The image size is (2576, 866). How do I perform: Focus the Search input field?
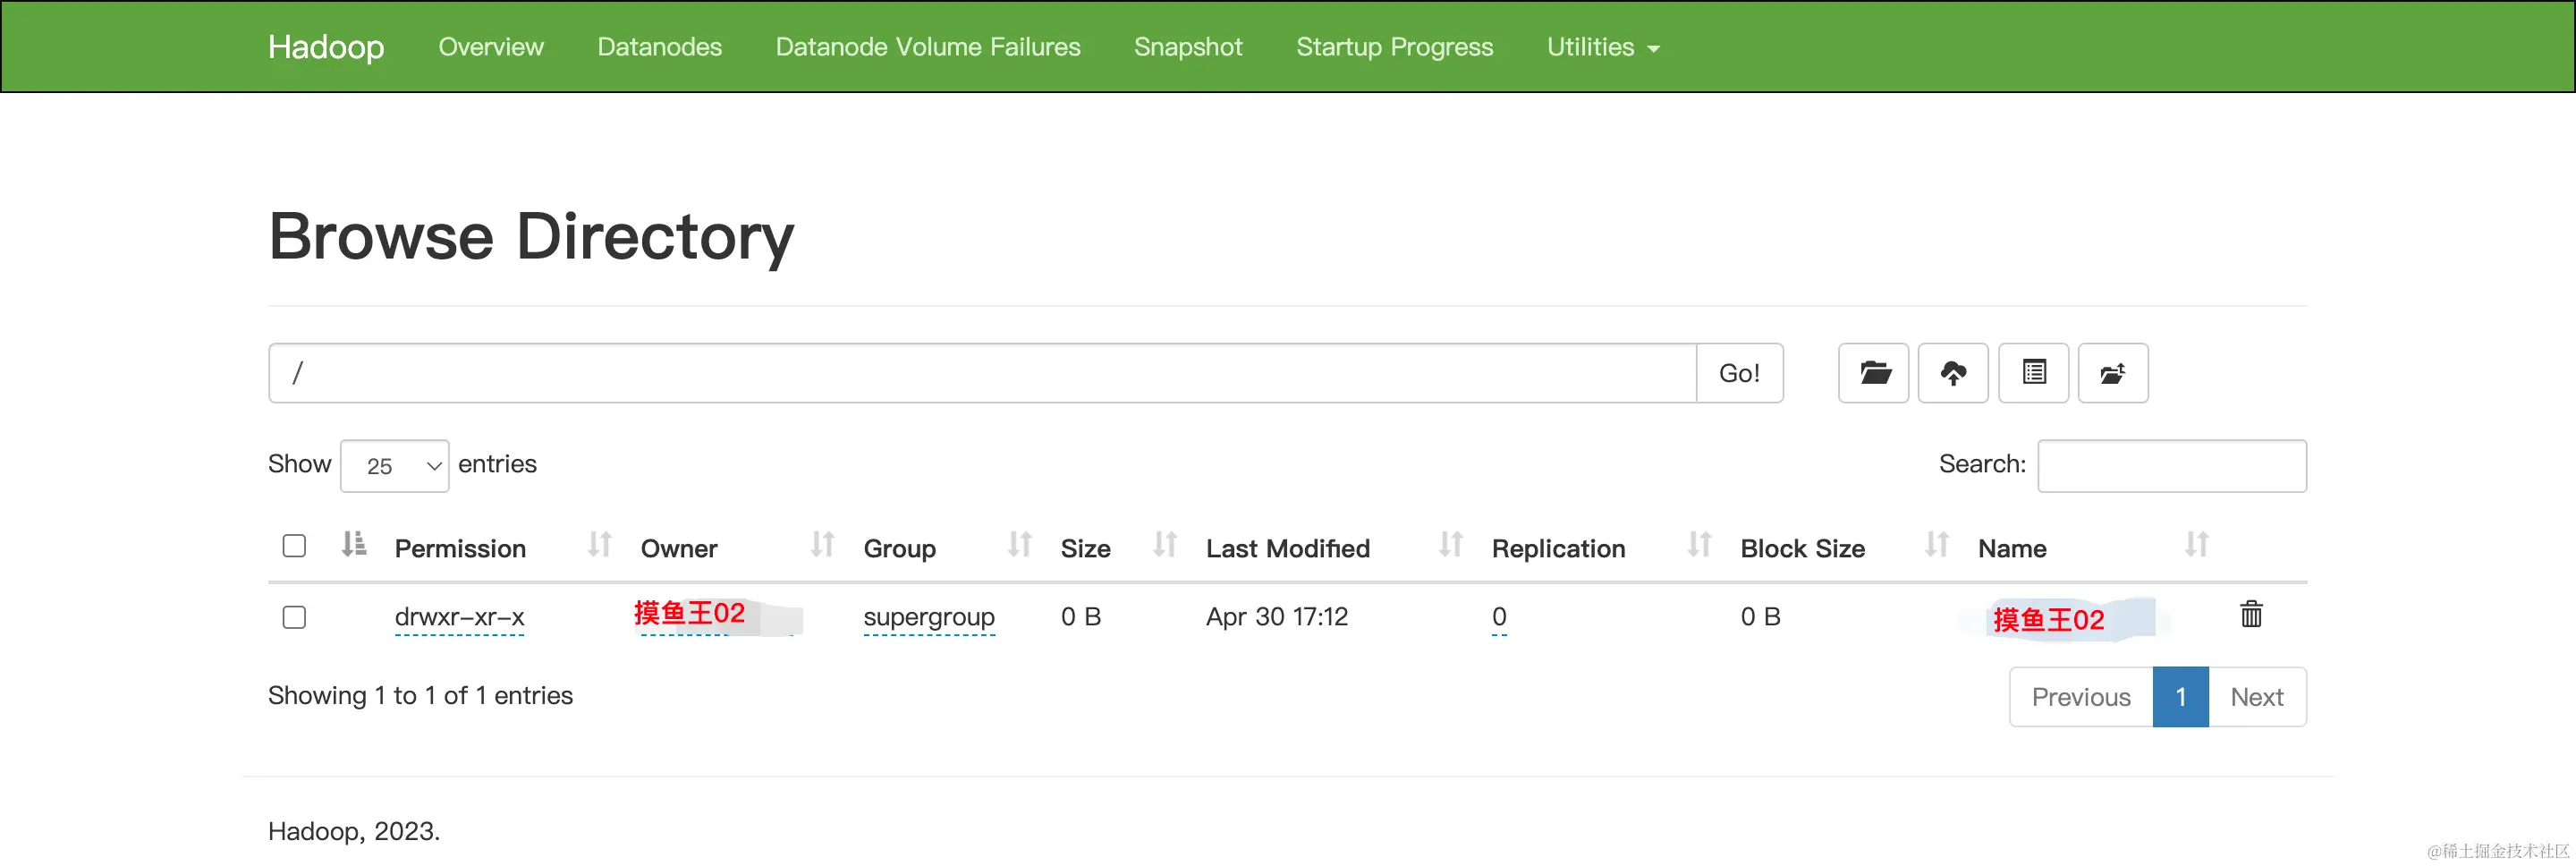(x=2171, y=466)
